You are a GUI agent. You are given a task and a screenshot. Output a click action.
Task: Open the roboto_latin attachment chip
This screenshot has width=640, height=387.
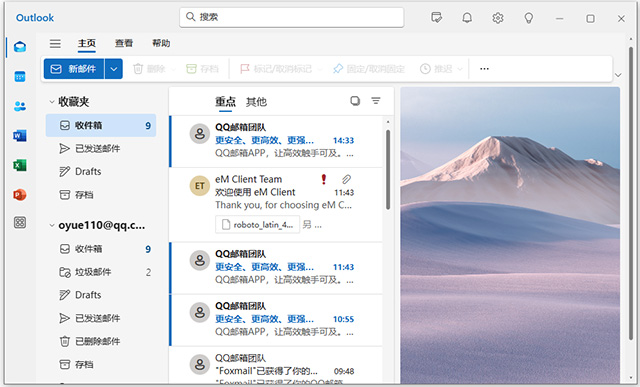tap(258, 225)
